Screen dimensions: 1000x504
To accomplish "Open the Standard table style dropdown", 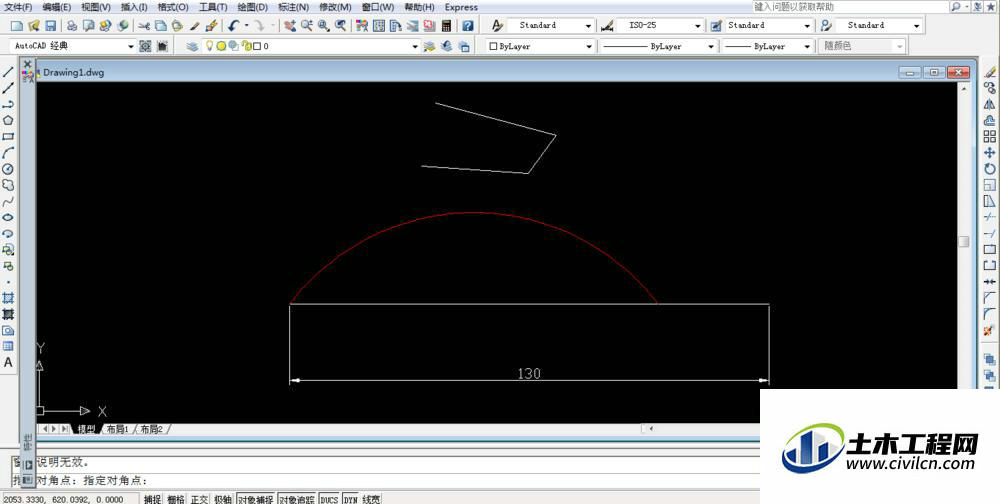I will [769, 26].
